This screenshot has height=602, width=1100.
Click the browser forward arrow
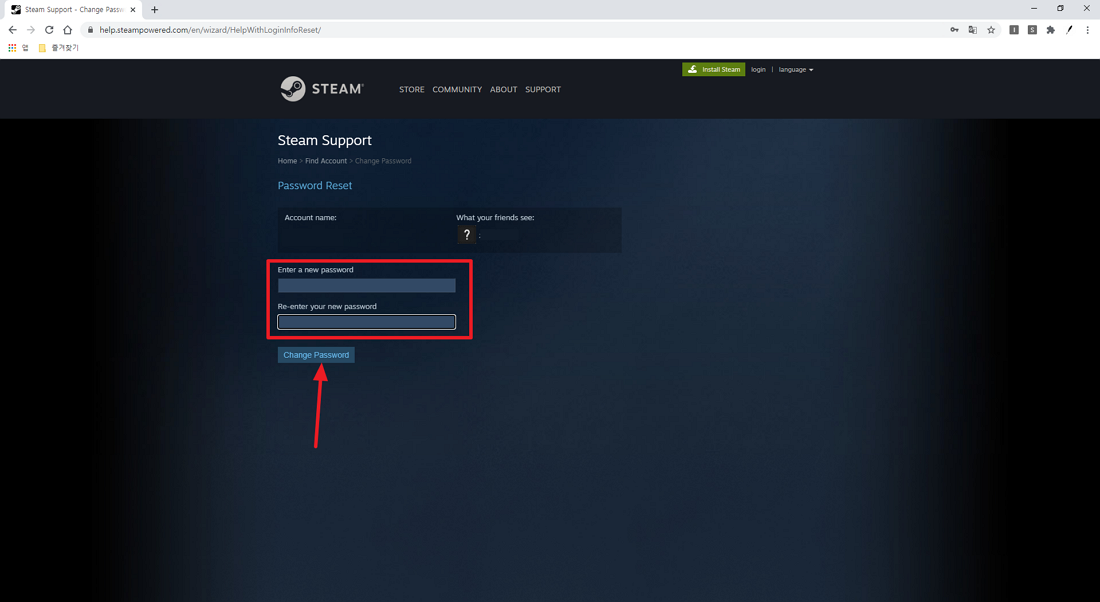point(31,29)
